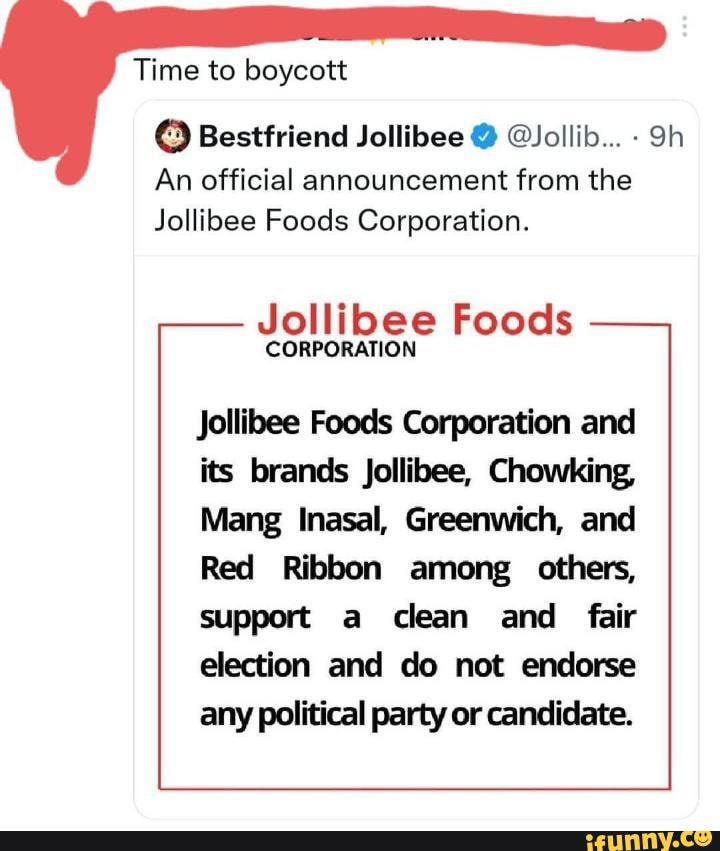Click the red border of announcement box

(415, 788)
